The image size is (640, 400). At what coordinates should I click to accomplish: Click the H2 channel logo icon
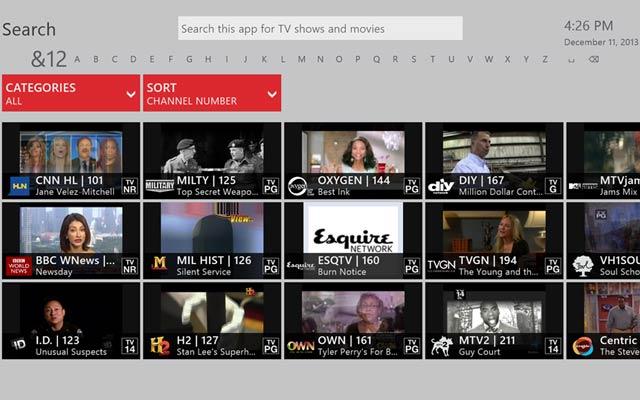160,345
